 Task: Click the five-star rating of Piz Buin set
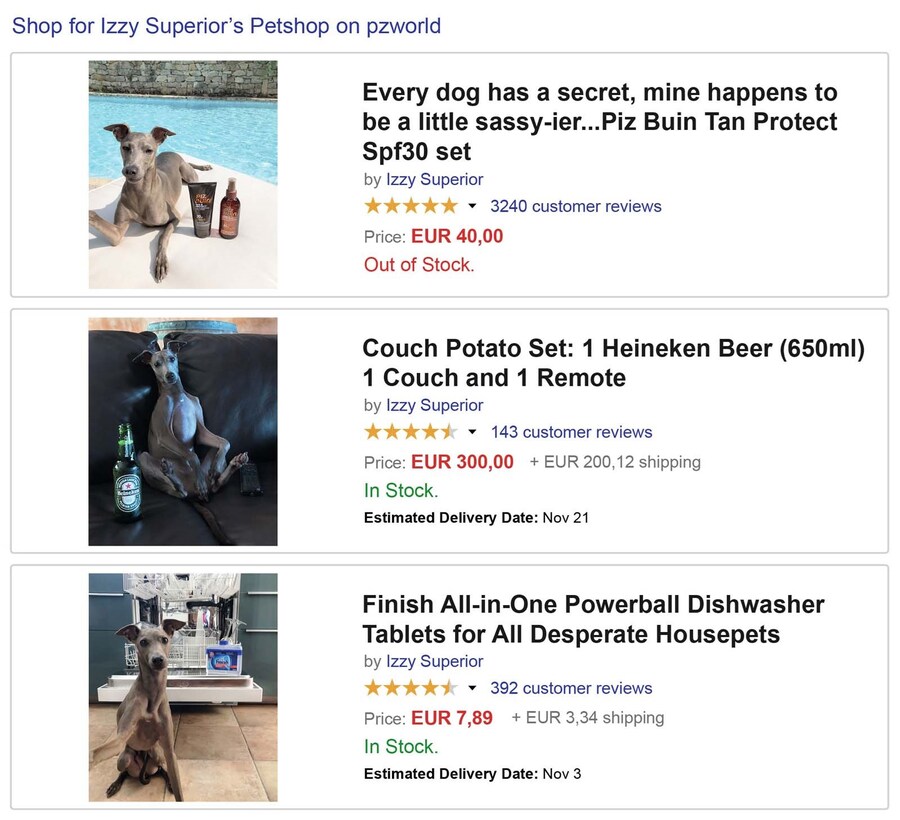410,206
